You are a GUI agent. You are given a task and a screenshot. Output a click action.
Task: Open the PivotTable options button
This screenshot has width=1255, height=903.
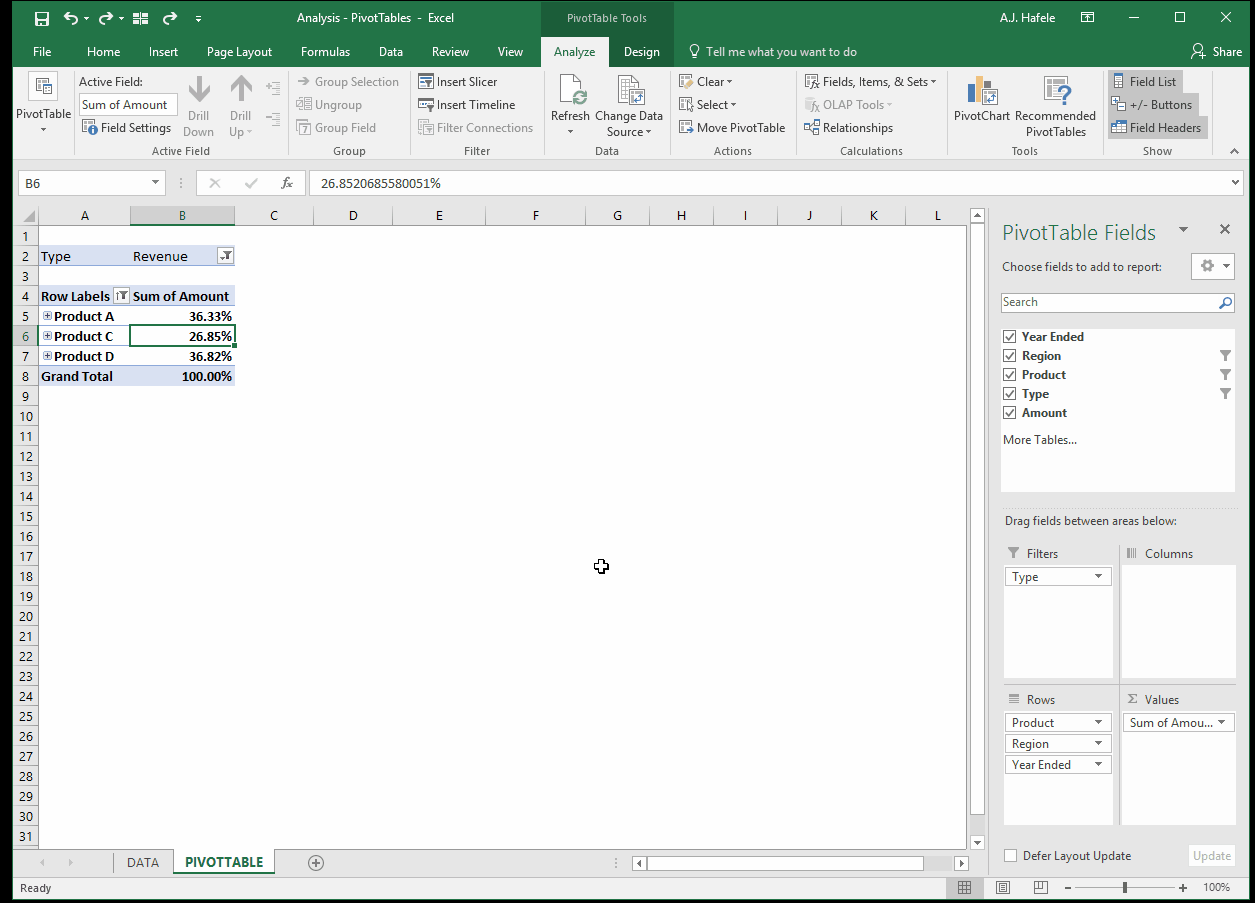pos(43,104)
